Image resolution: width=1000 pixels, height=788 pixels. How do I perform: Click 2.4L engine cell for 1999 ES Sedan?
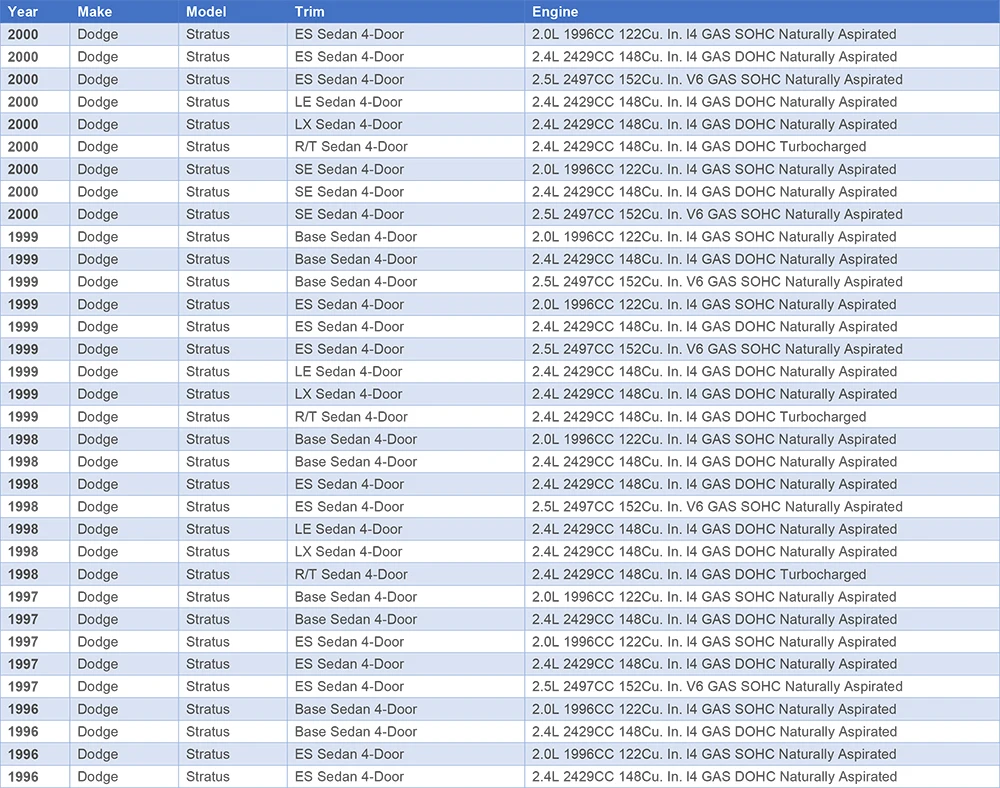pos(762,326)
